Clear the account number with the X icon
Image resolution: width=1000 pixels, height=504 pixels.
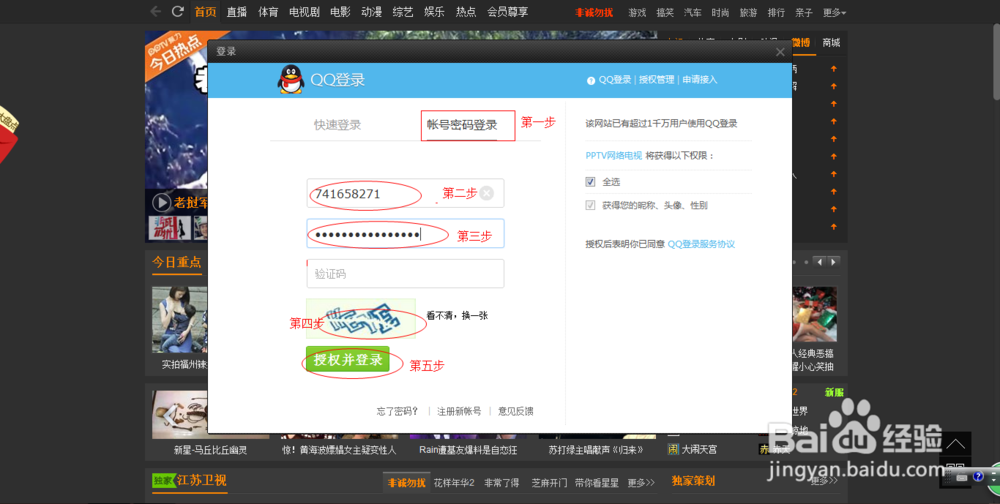tap(487, 193)
